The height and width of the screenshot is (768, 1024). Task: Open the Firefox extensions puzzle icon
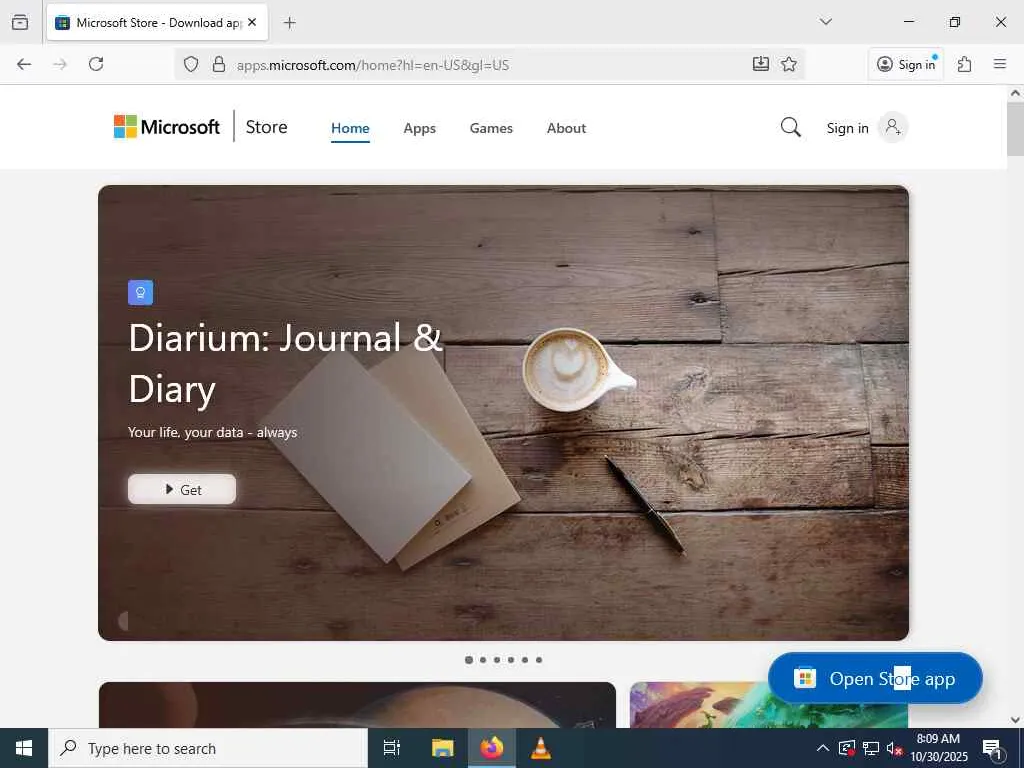tap(965, 64)
